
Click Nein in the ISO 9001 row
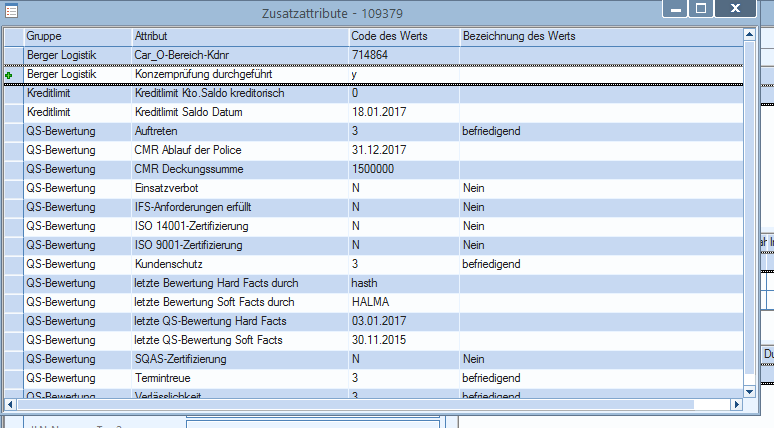(473, 245)
